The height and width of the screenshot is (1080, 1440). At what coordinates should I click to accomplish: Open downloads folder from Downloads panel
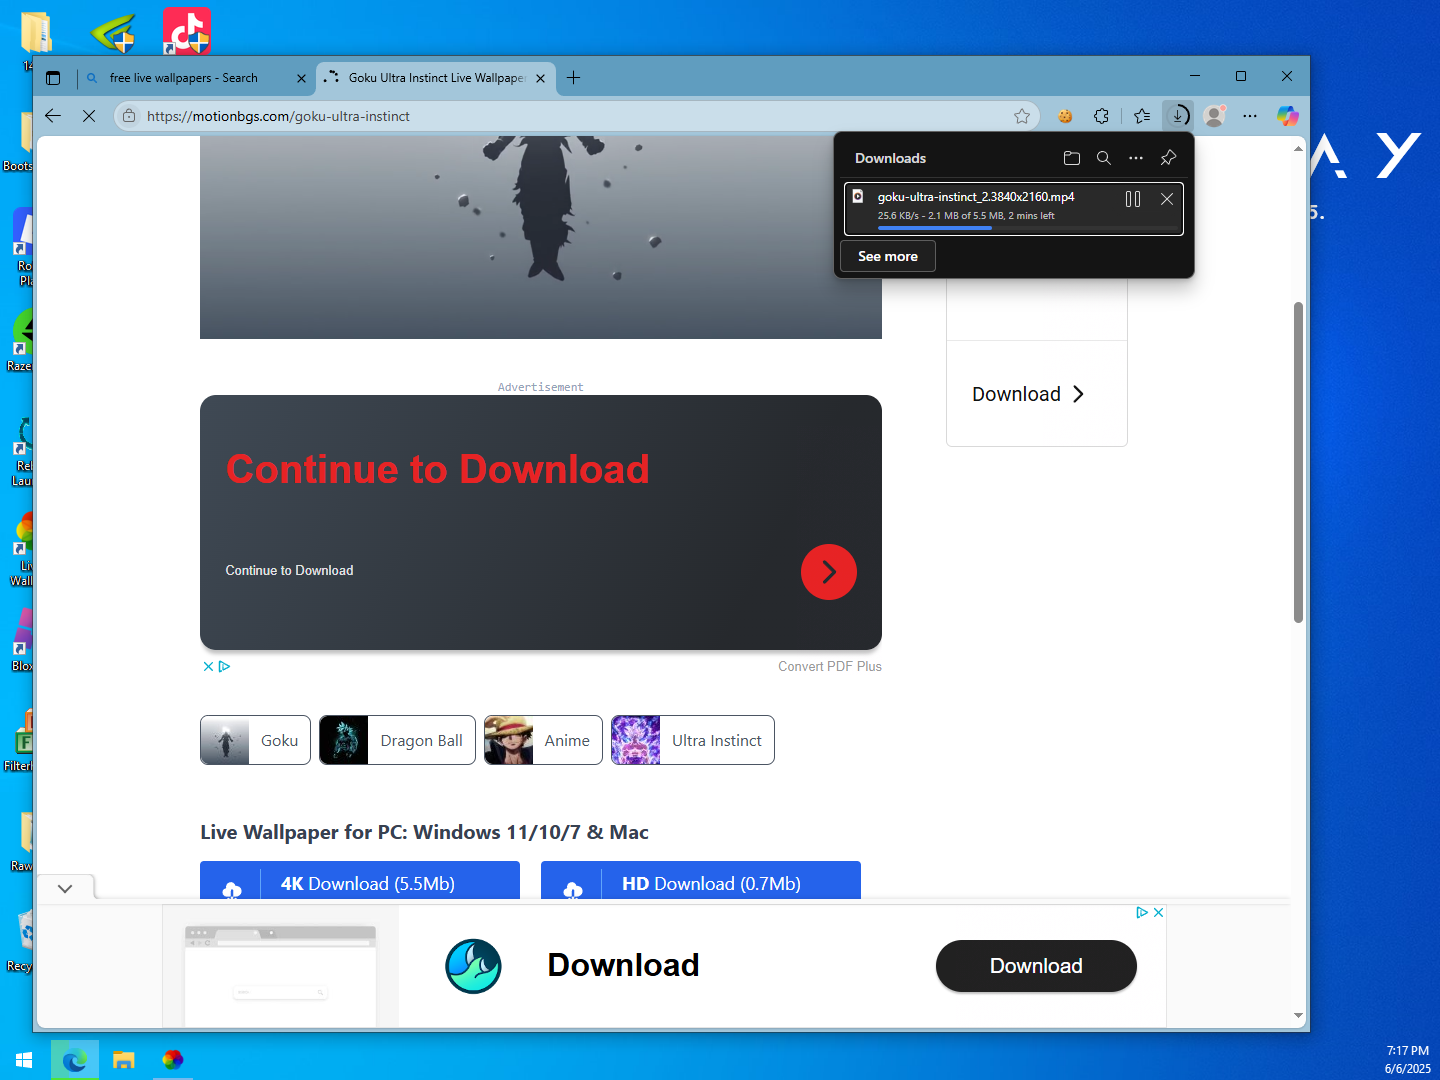click(x=1072, y=158)
